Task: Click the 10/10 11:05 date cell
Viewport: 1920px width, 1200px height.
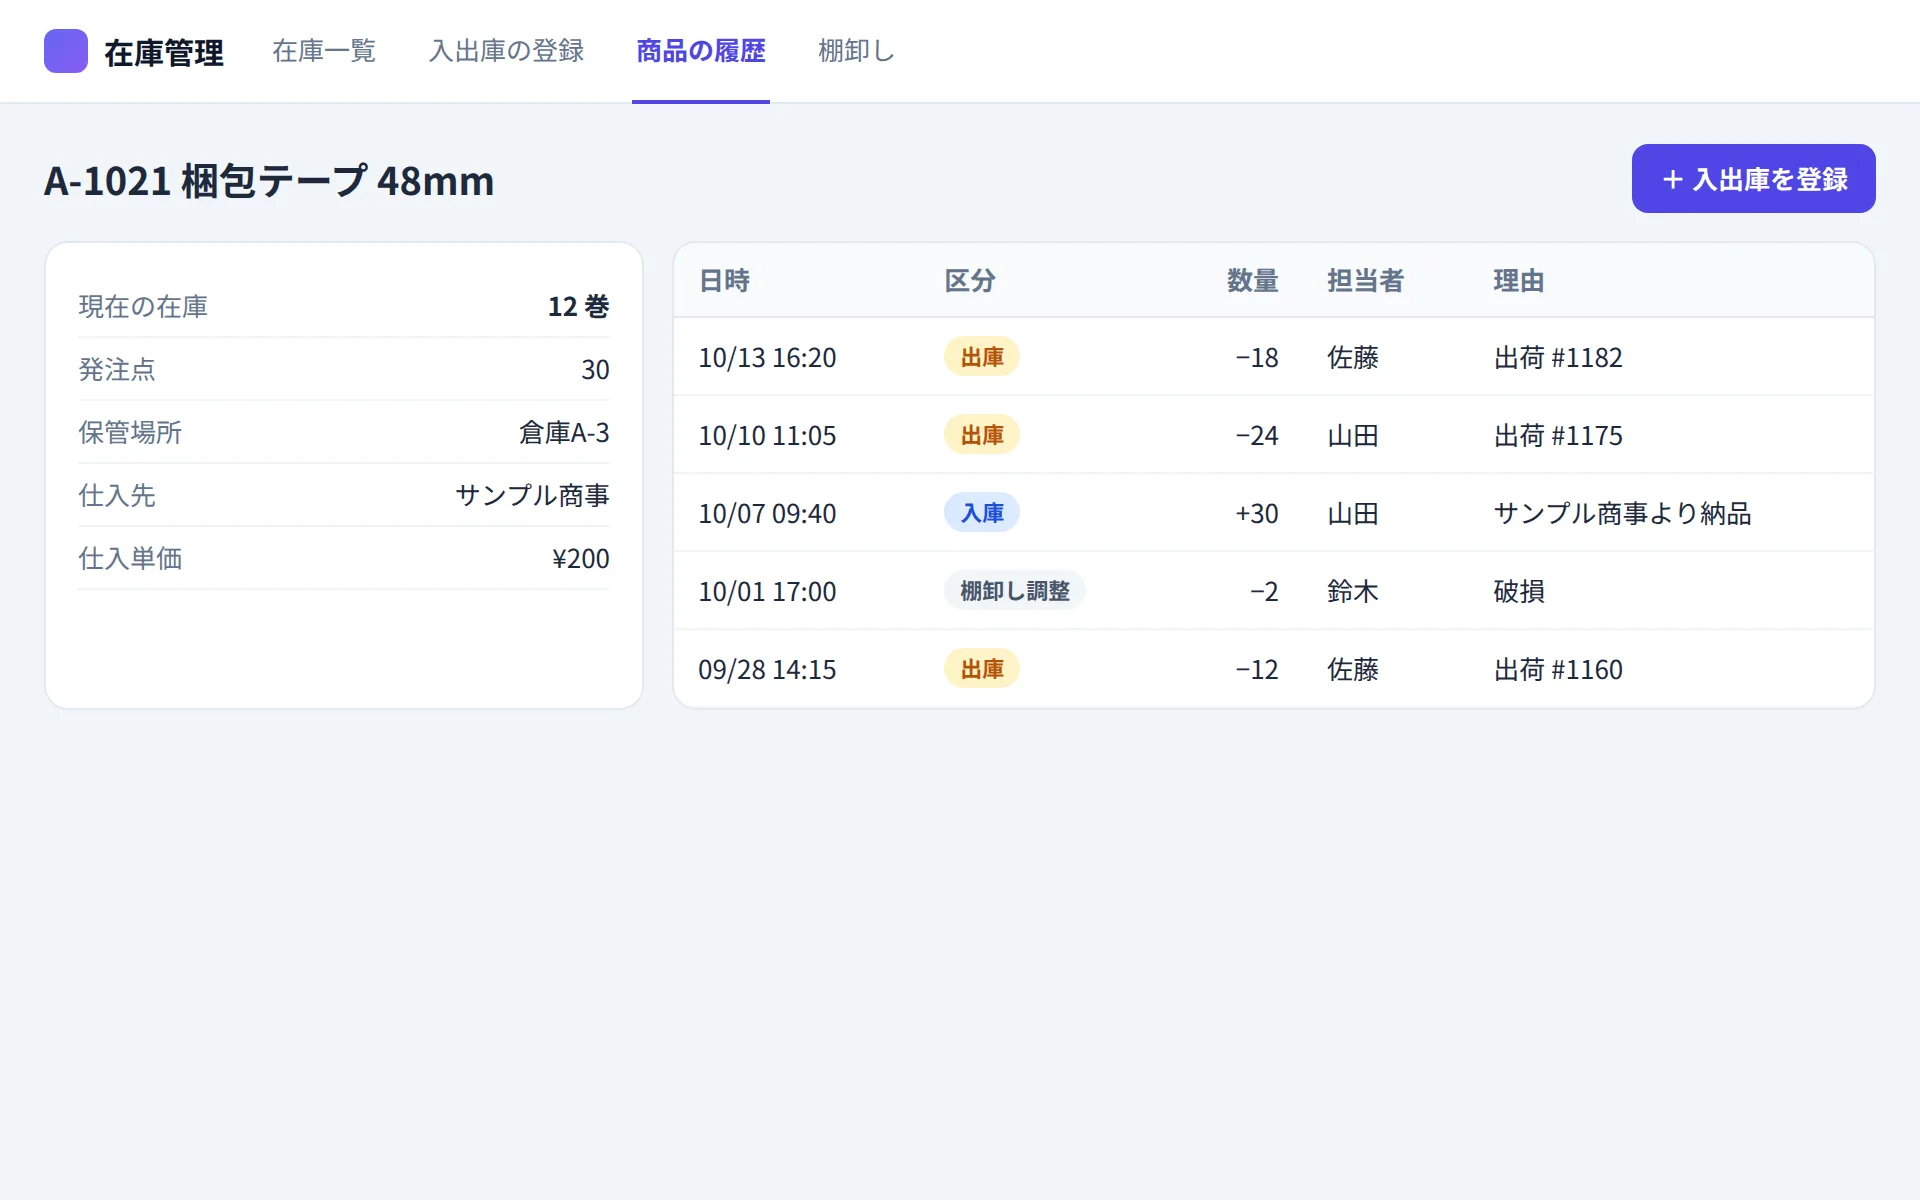Action: click(x=767, y=435)
